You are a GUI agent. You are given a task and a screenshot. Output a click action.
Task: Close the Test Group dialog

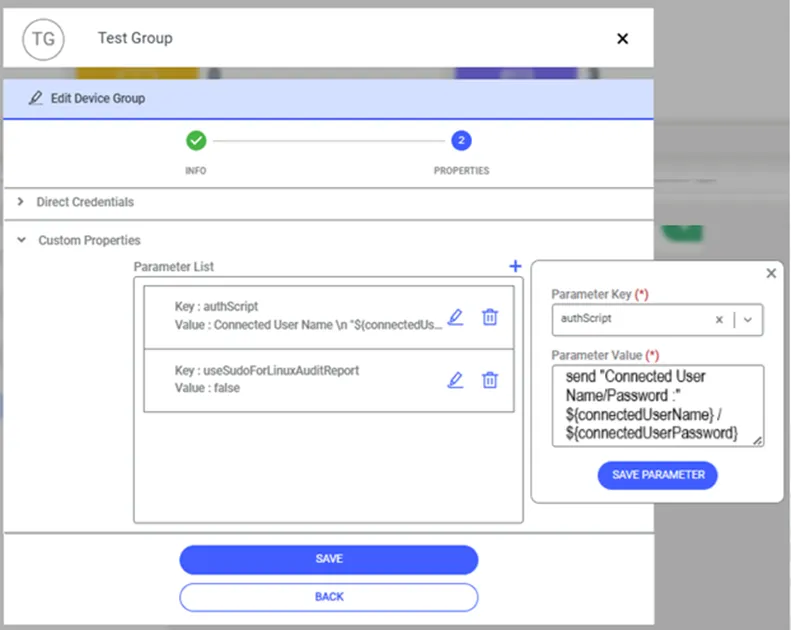623,39
